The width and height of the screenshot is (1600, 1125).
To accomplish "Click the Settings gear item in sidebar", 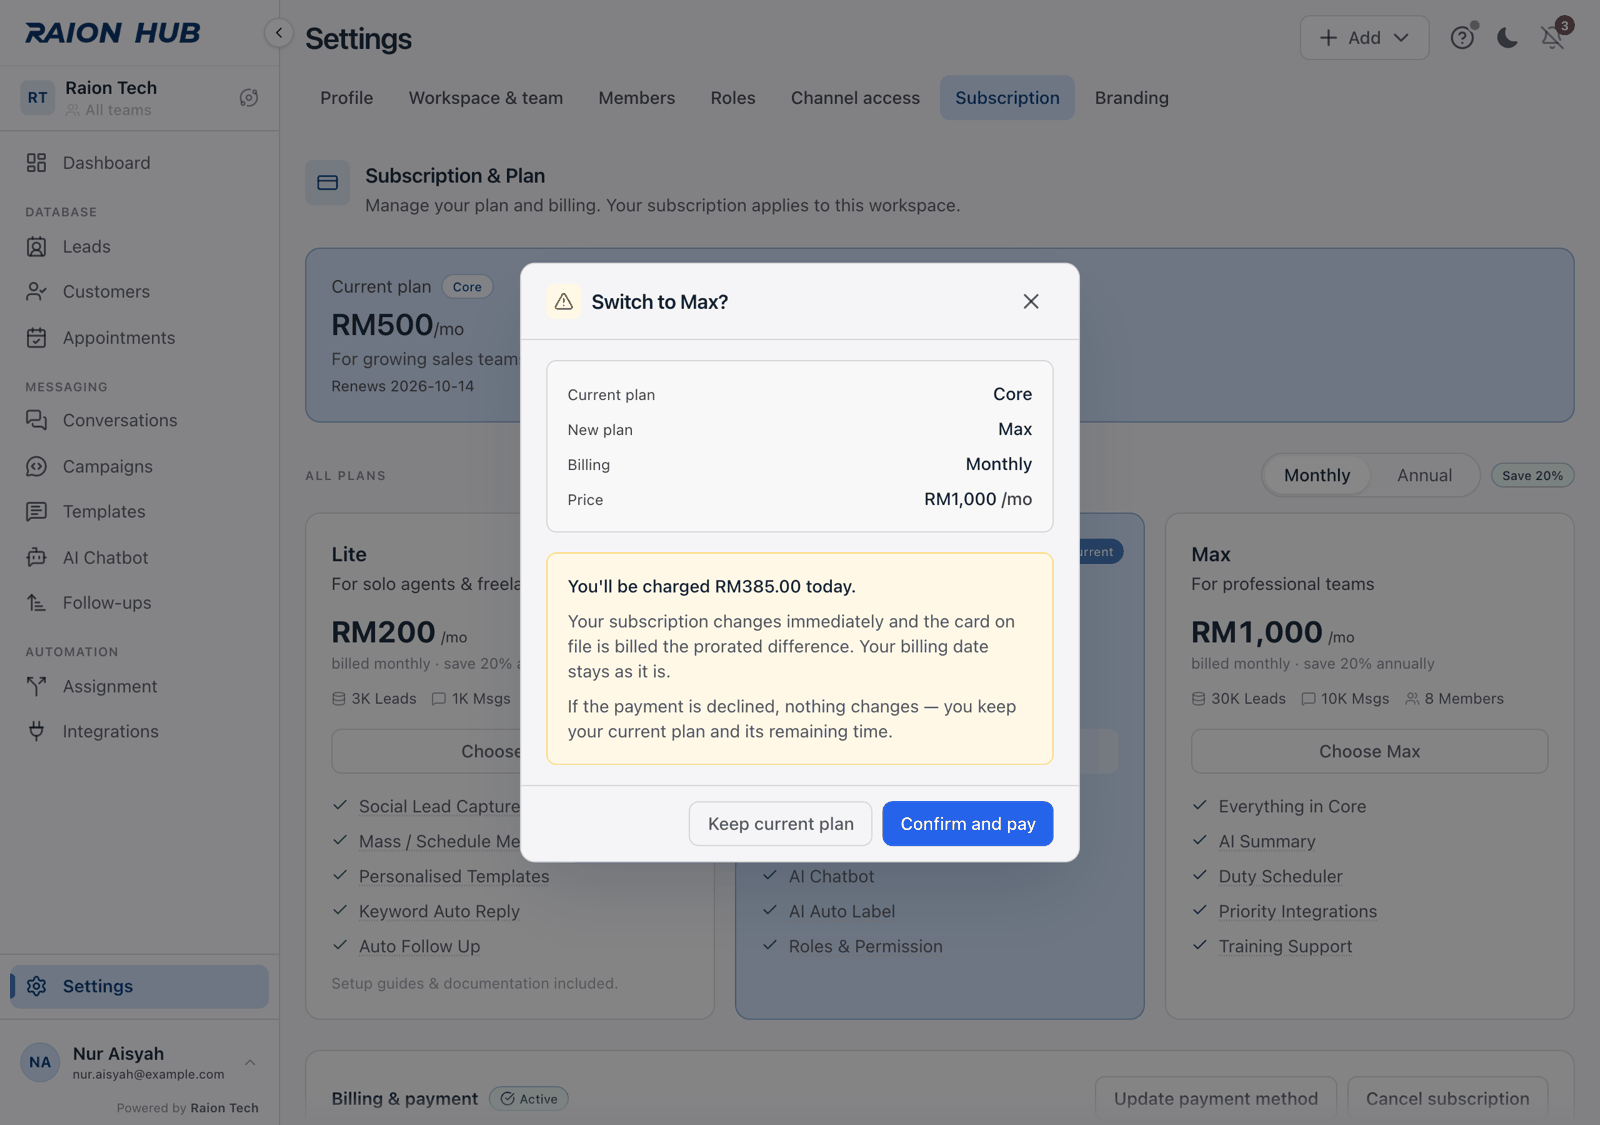I will click(139, 987).
